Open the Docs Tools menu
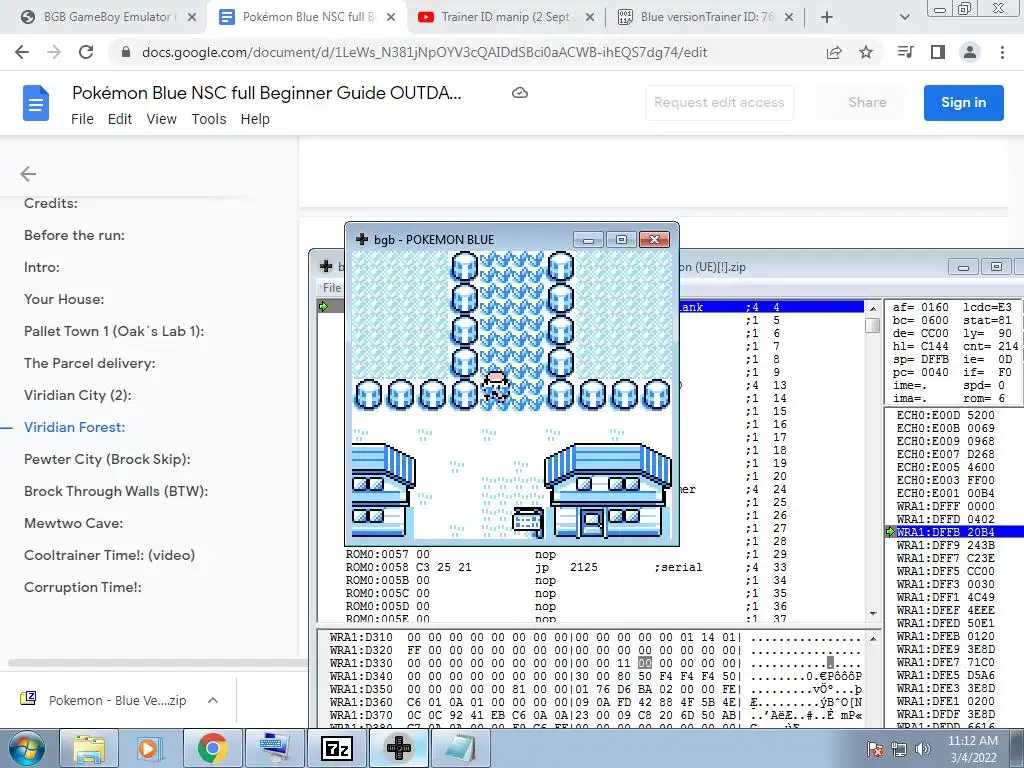This screenshot has width=1024, height=768. (209, 119)
